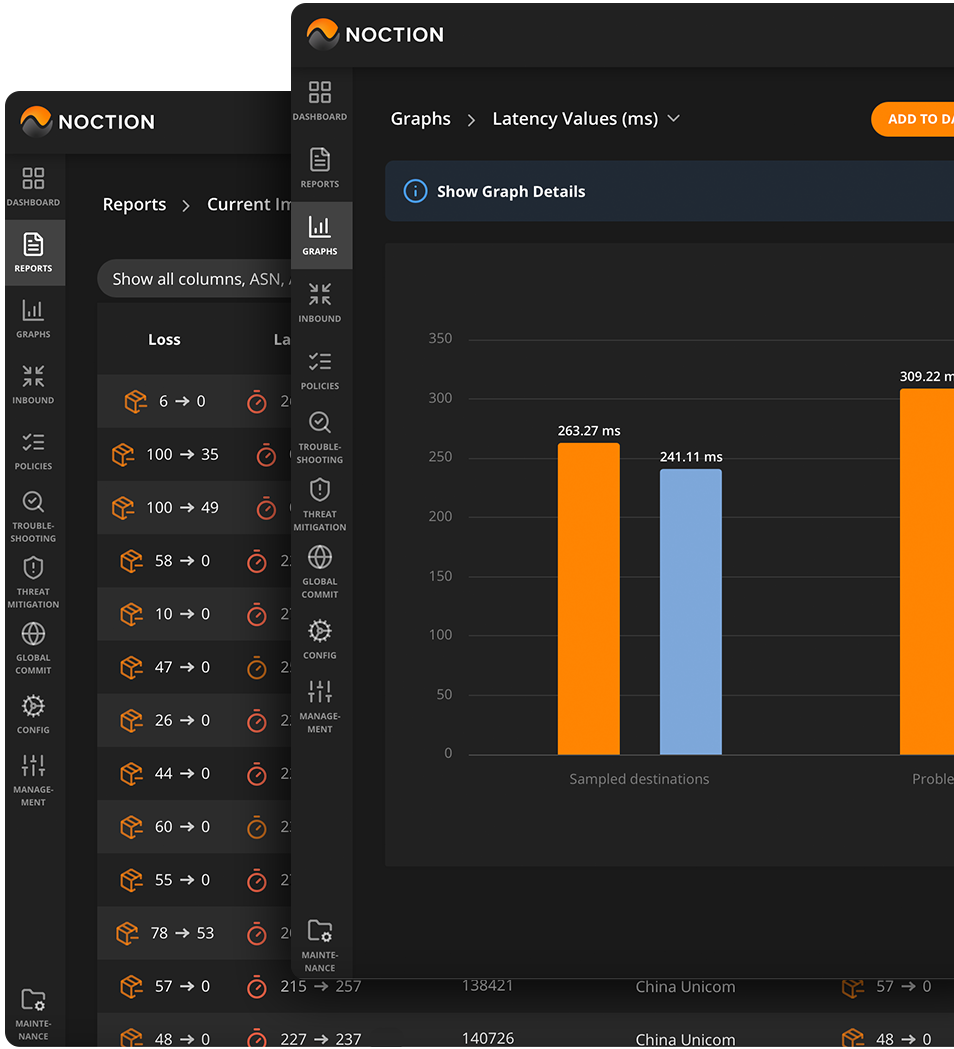The height and width of the screenshot is (1049, 954).
Task: Open Threat Mitigation shield in front sidebar
Action: [x=320, y=504]
